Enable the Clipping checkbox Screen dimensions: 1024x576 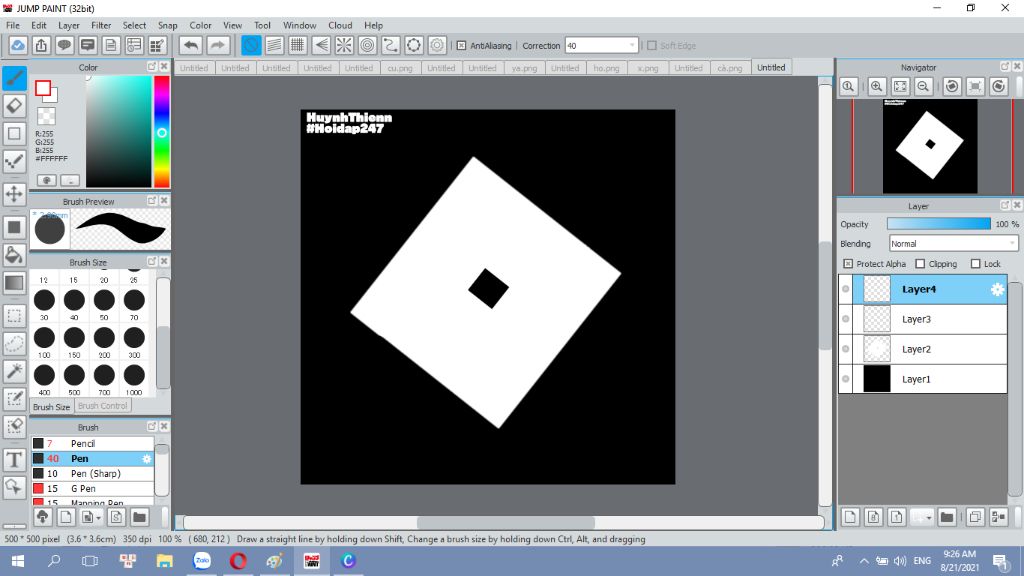pos(920,264)
